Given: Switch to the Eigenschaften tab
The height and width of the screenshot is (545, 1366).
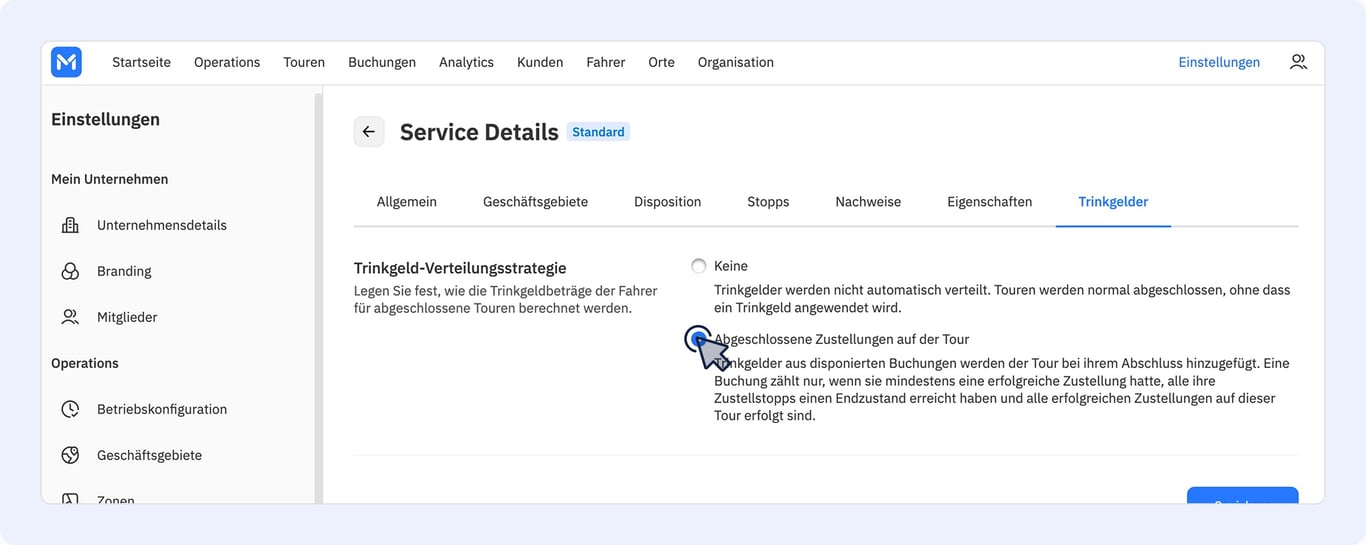Looking at the screenshot, I should 989,202.
